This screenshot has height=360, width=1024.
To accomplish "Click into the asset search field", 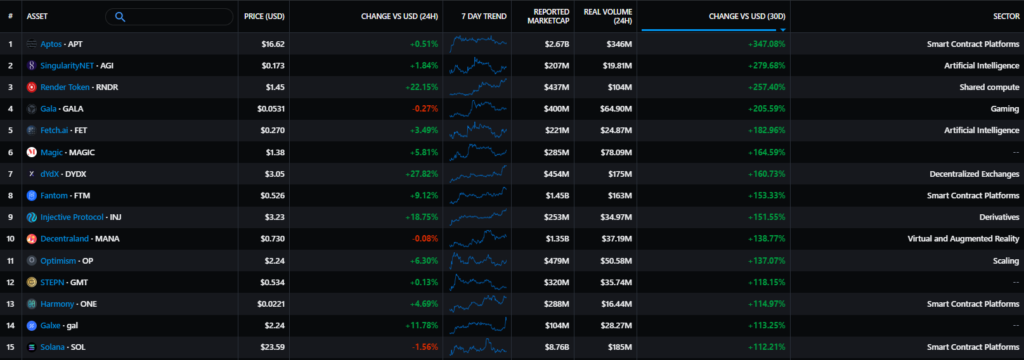I will point(169,17).
